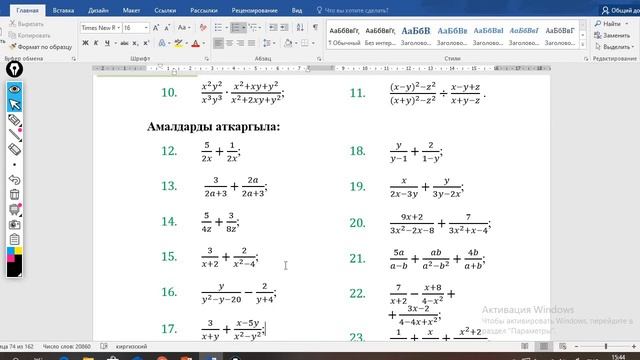Increase paragraph indent

point(284,27)
